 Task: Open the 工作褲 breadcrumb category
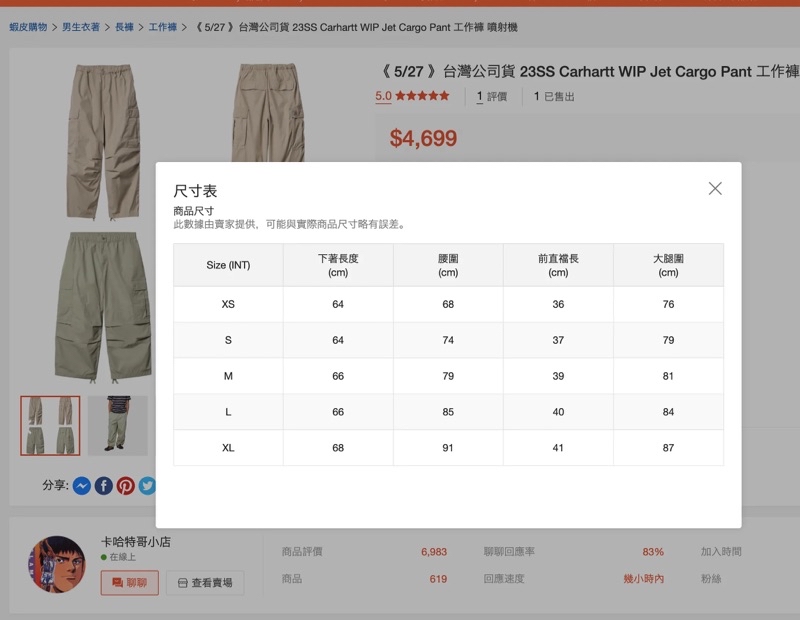click(163, 27)
